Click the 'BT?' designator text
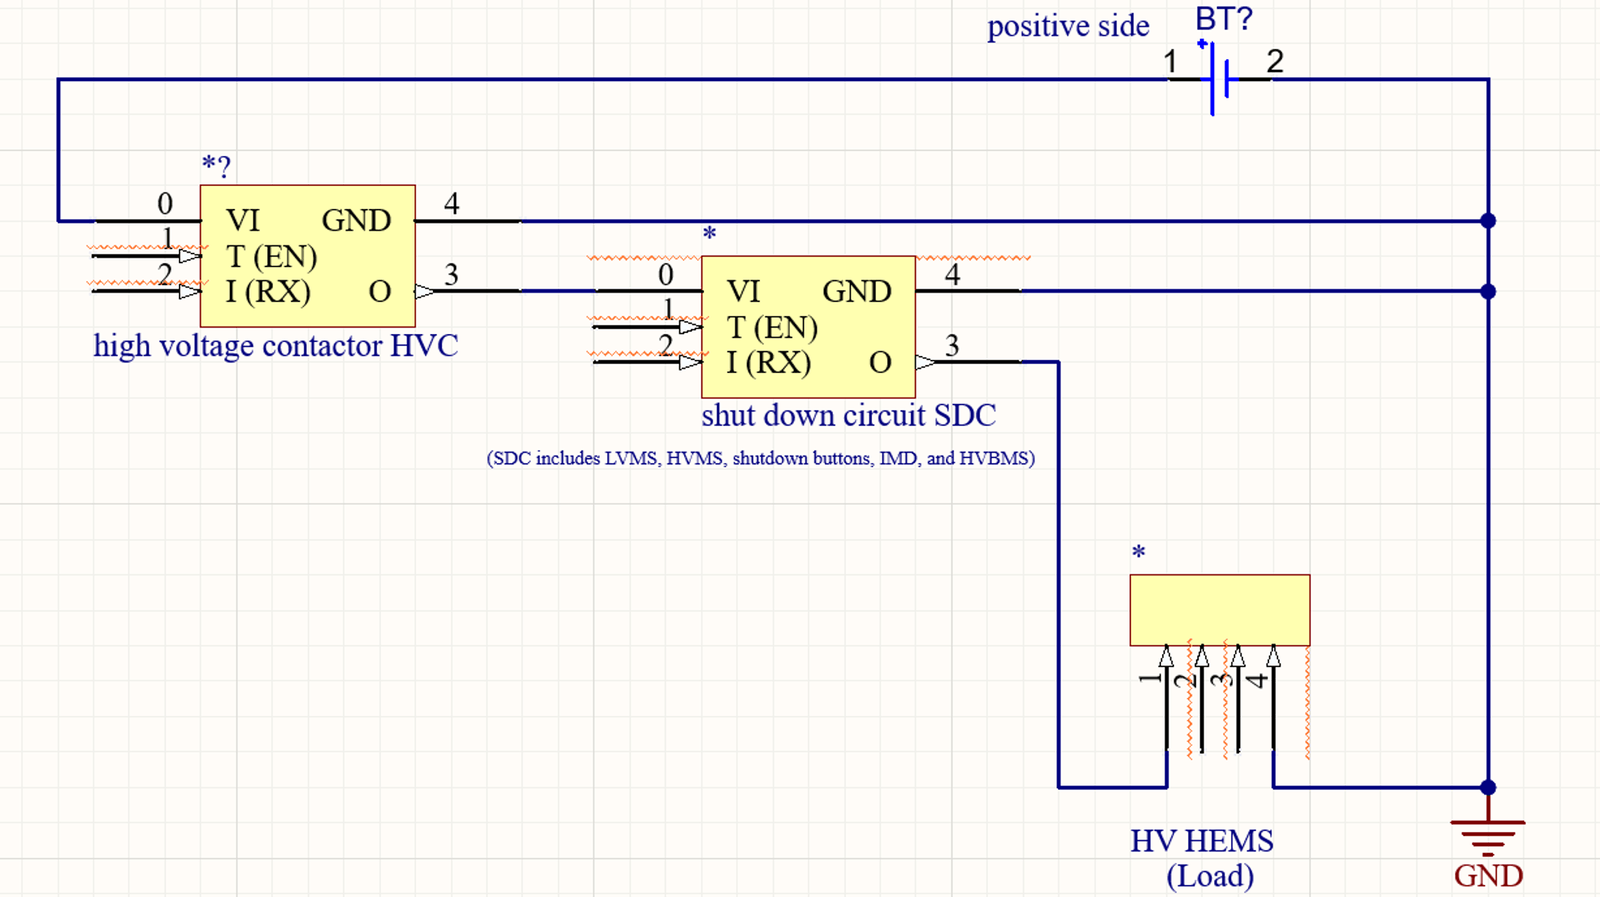 (x=1224, y=19)
